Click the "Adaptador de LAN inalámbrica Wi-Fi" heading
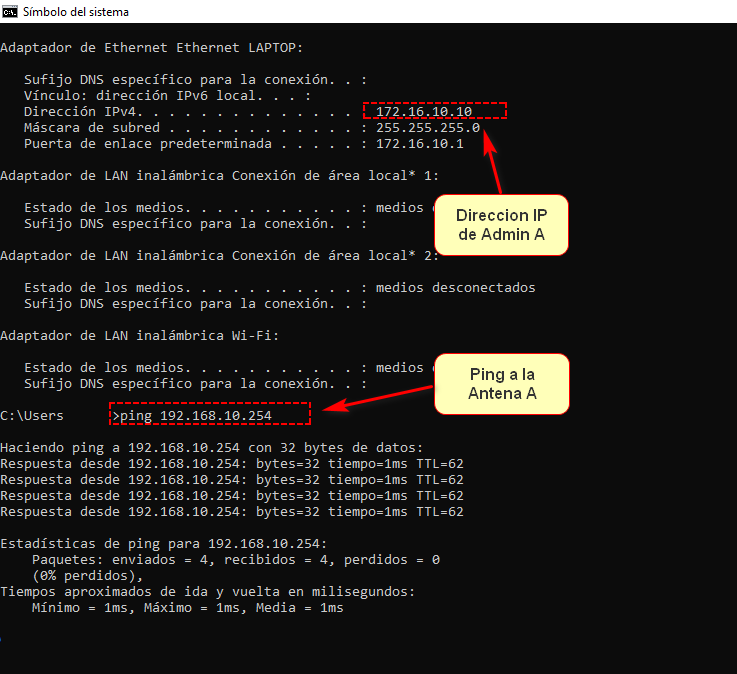The width and height of the screenshot is (737, 674). tap(139, 335)
